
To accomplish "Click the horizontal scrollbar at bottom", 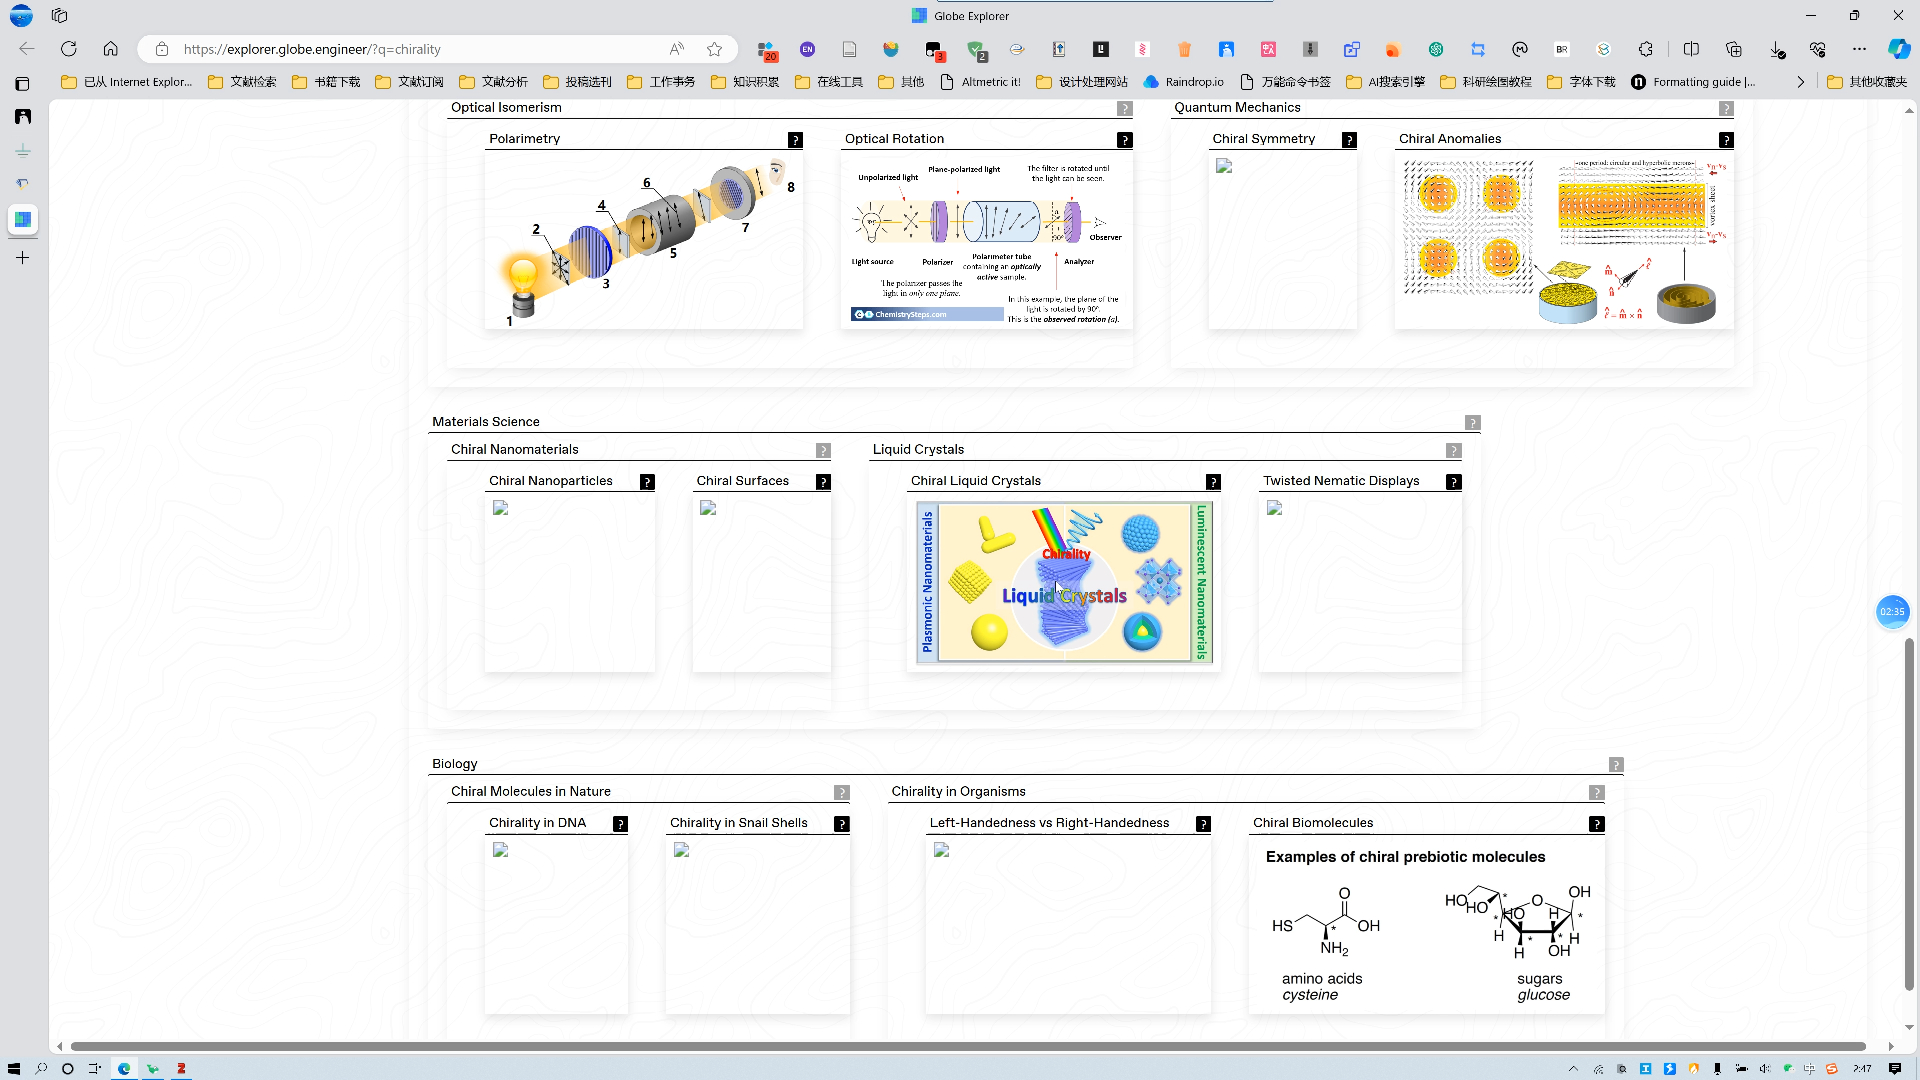I will [x=967, y=1046].
